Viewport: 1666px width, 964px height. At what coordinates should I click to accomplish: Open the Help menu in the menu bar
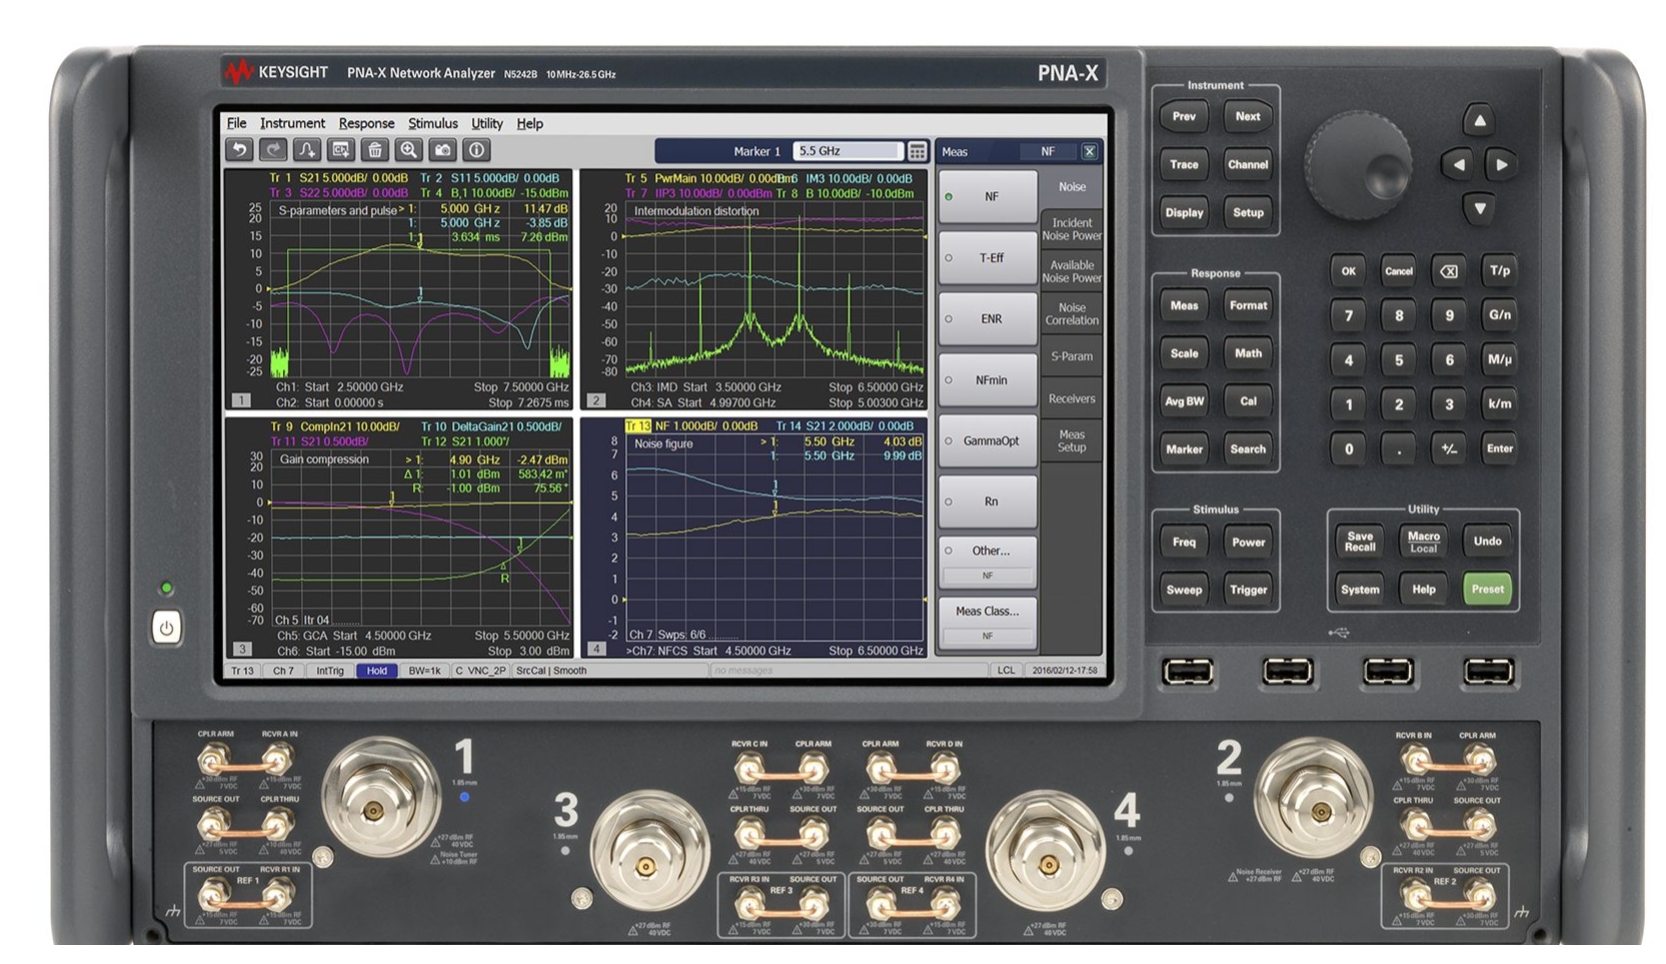coord(530,123)
